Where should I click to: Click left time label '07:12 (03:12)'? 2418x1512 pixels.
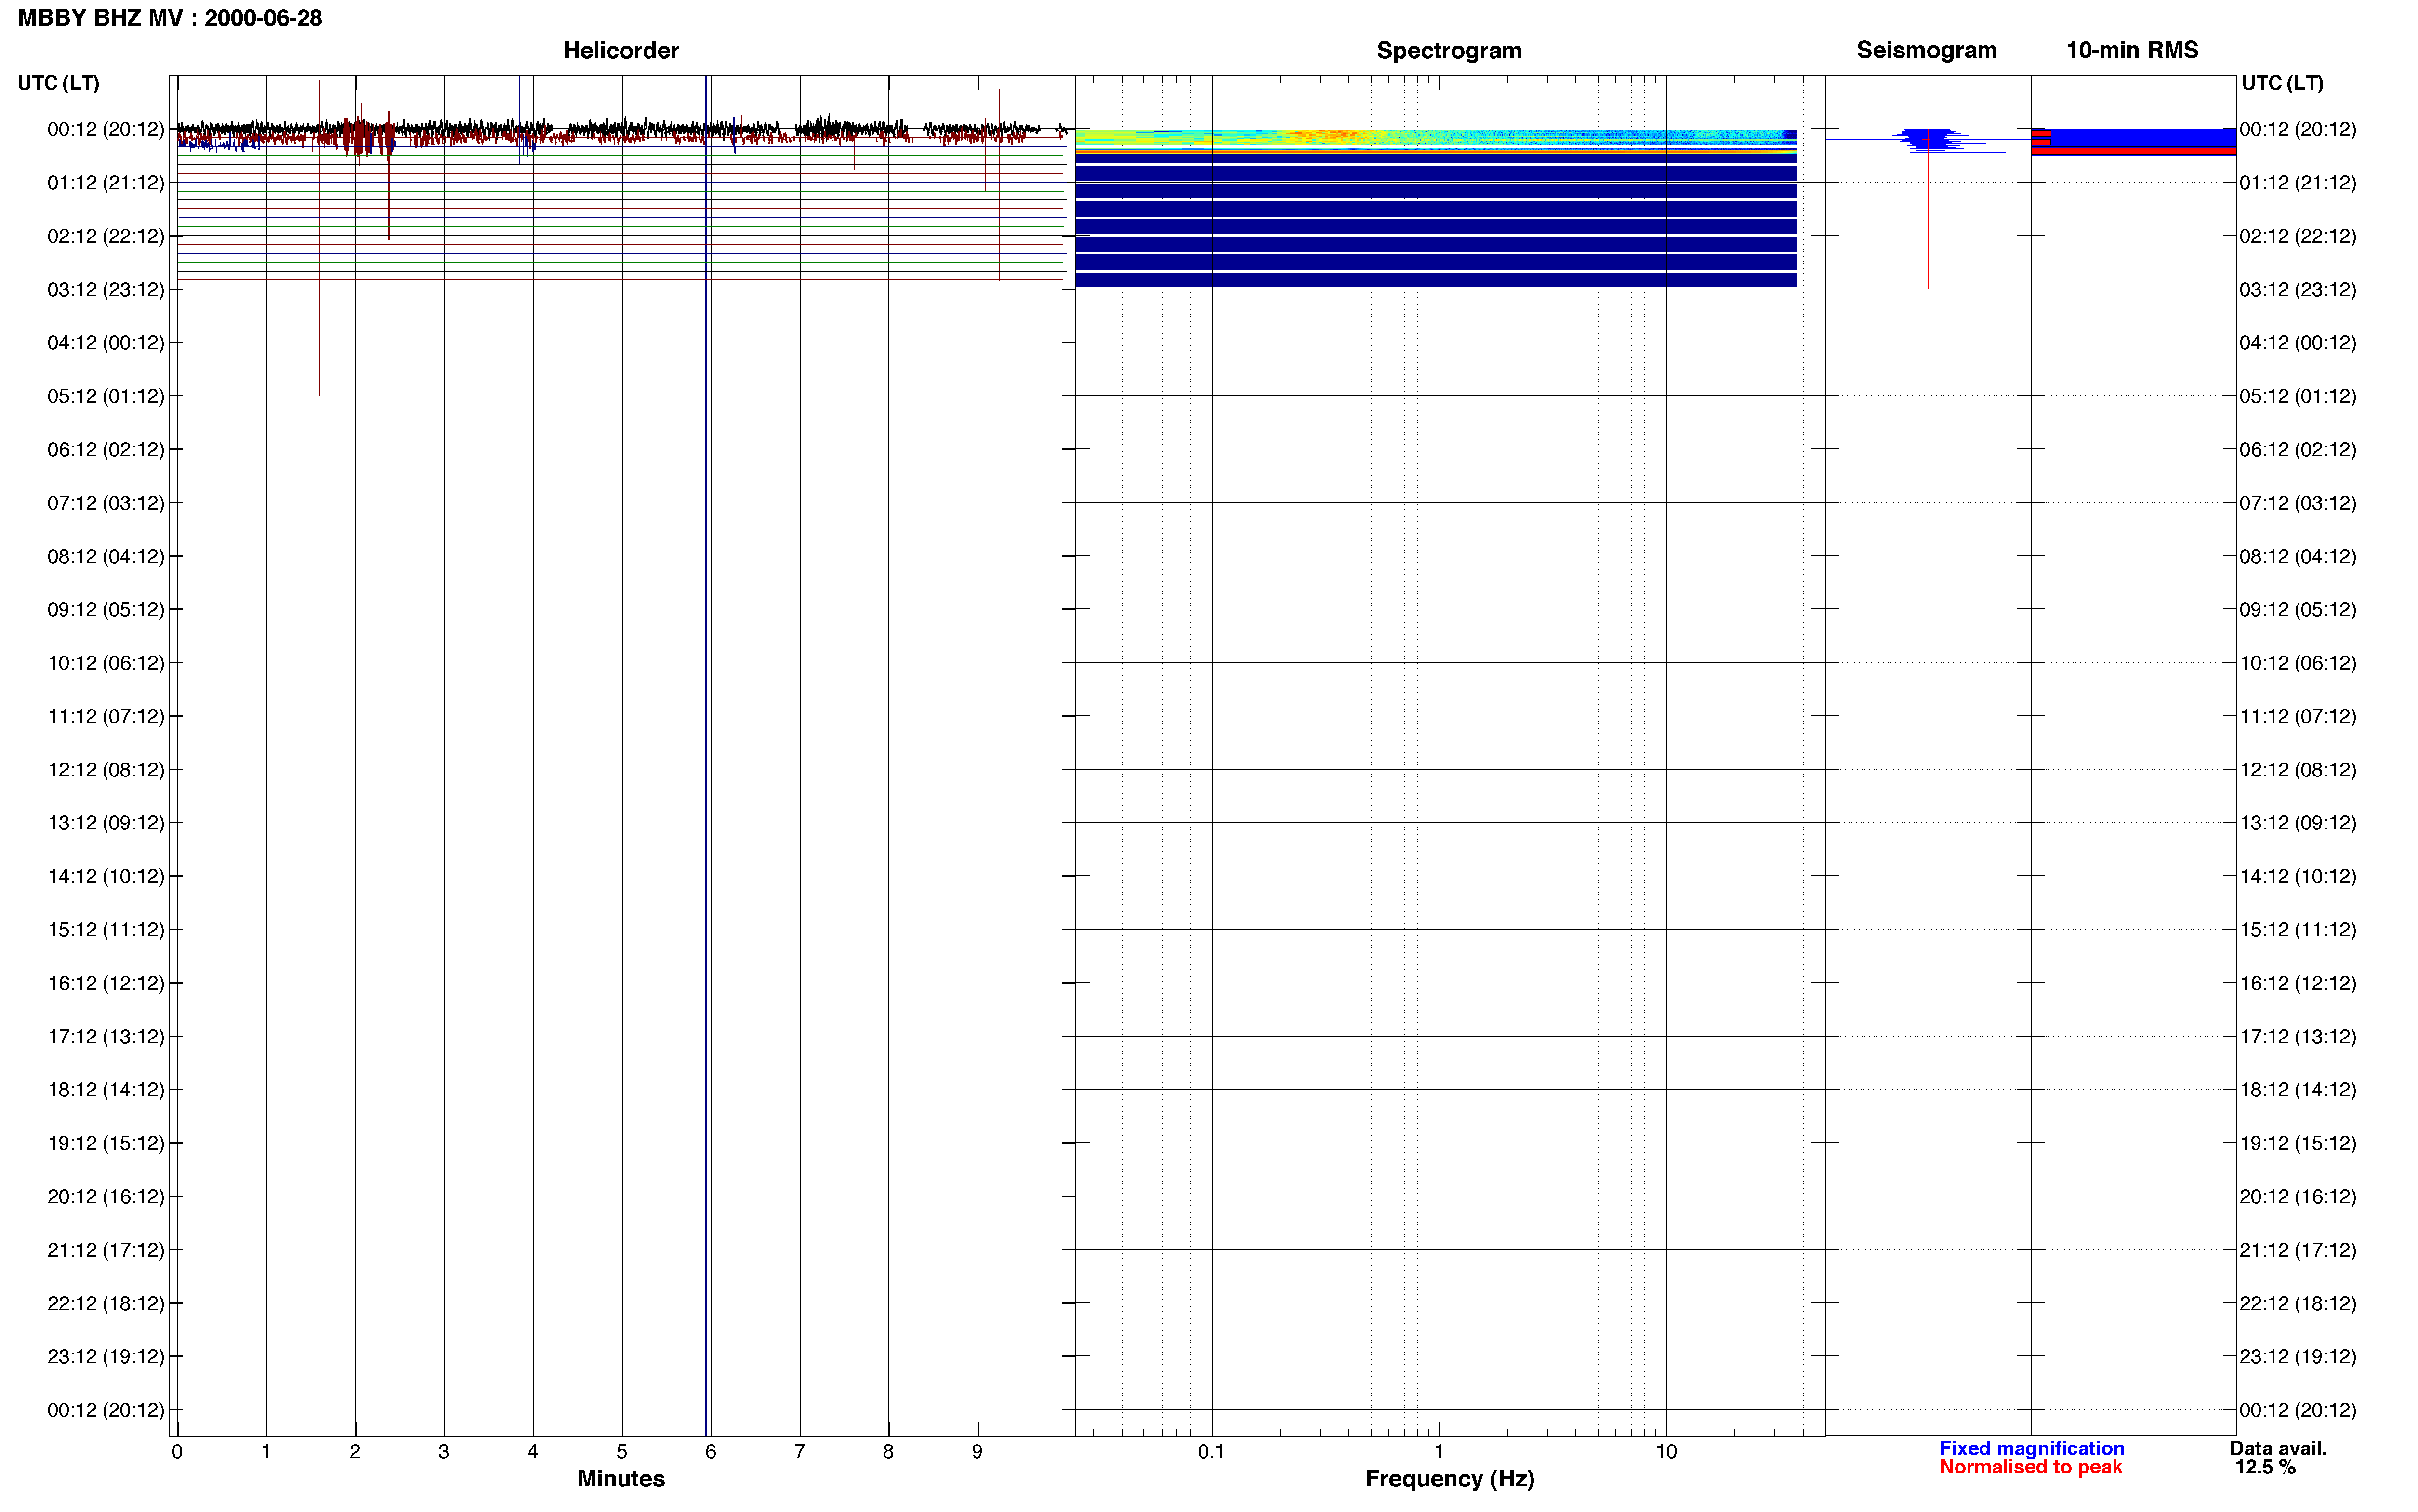[105, 503]
